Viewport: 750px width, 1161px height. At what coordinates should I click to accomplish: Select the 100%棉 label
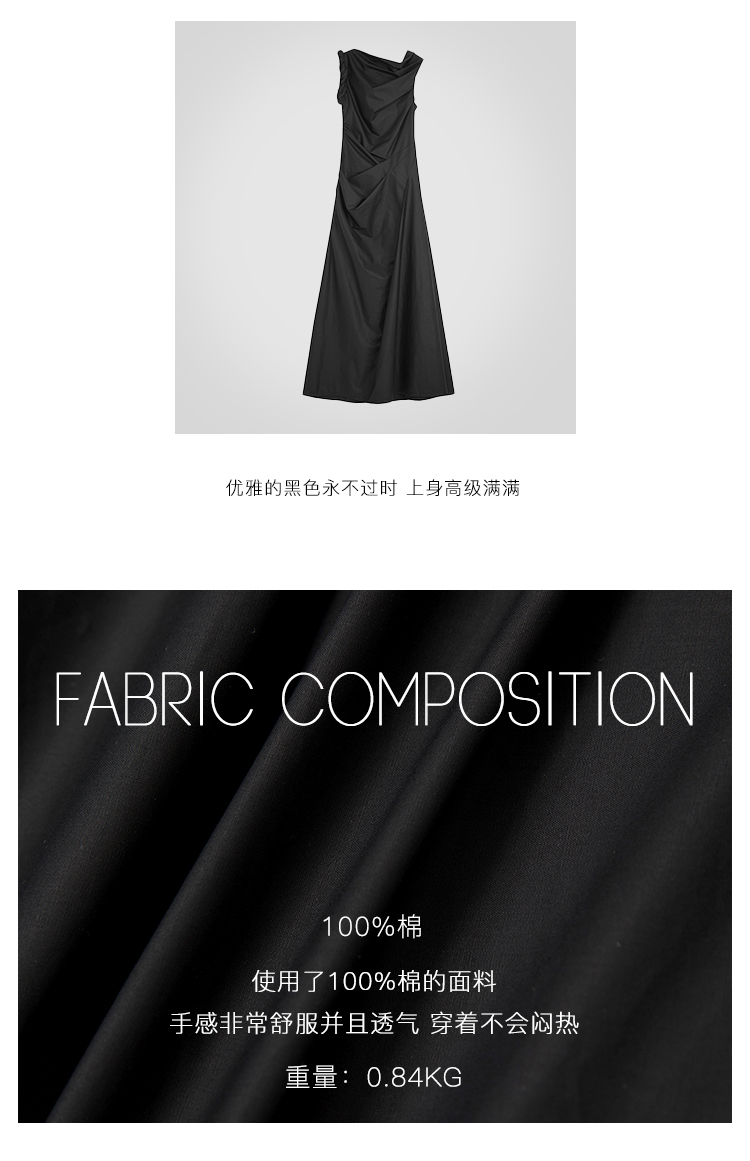pyautogui.click(x=372, y=926)
